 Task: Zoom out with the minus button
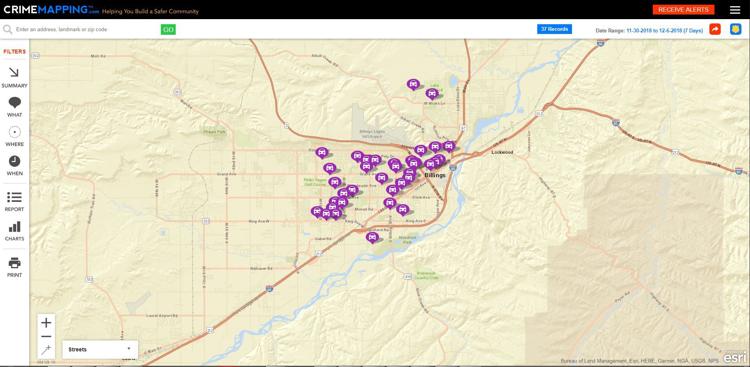(46, 336)
